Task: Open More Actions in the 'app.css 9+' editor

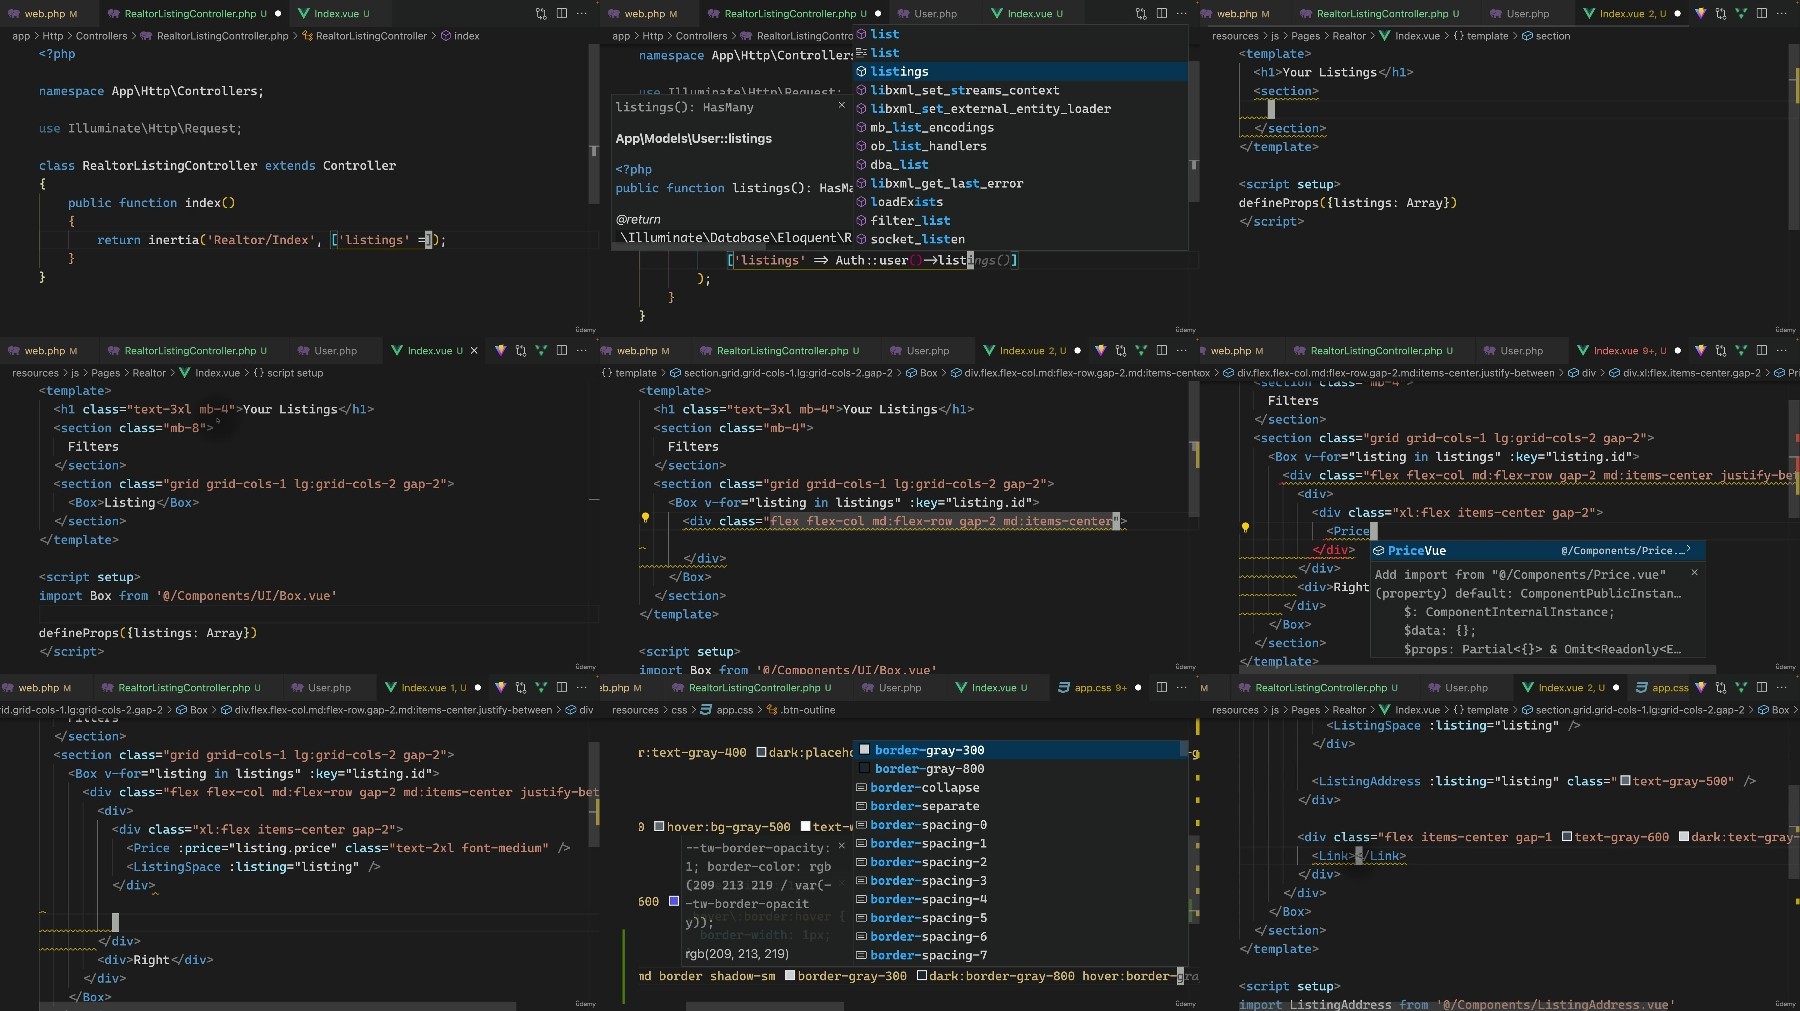Action: pos(1181,688)
